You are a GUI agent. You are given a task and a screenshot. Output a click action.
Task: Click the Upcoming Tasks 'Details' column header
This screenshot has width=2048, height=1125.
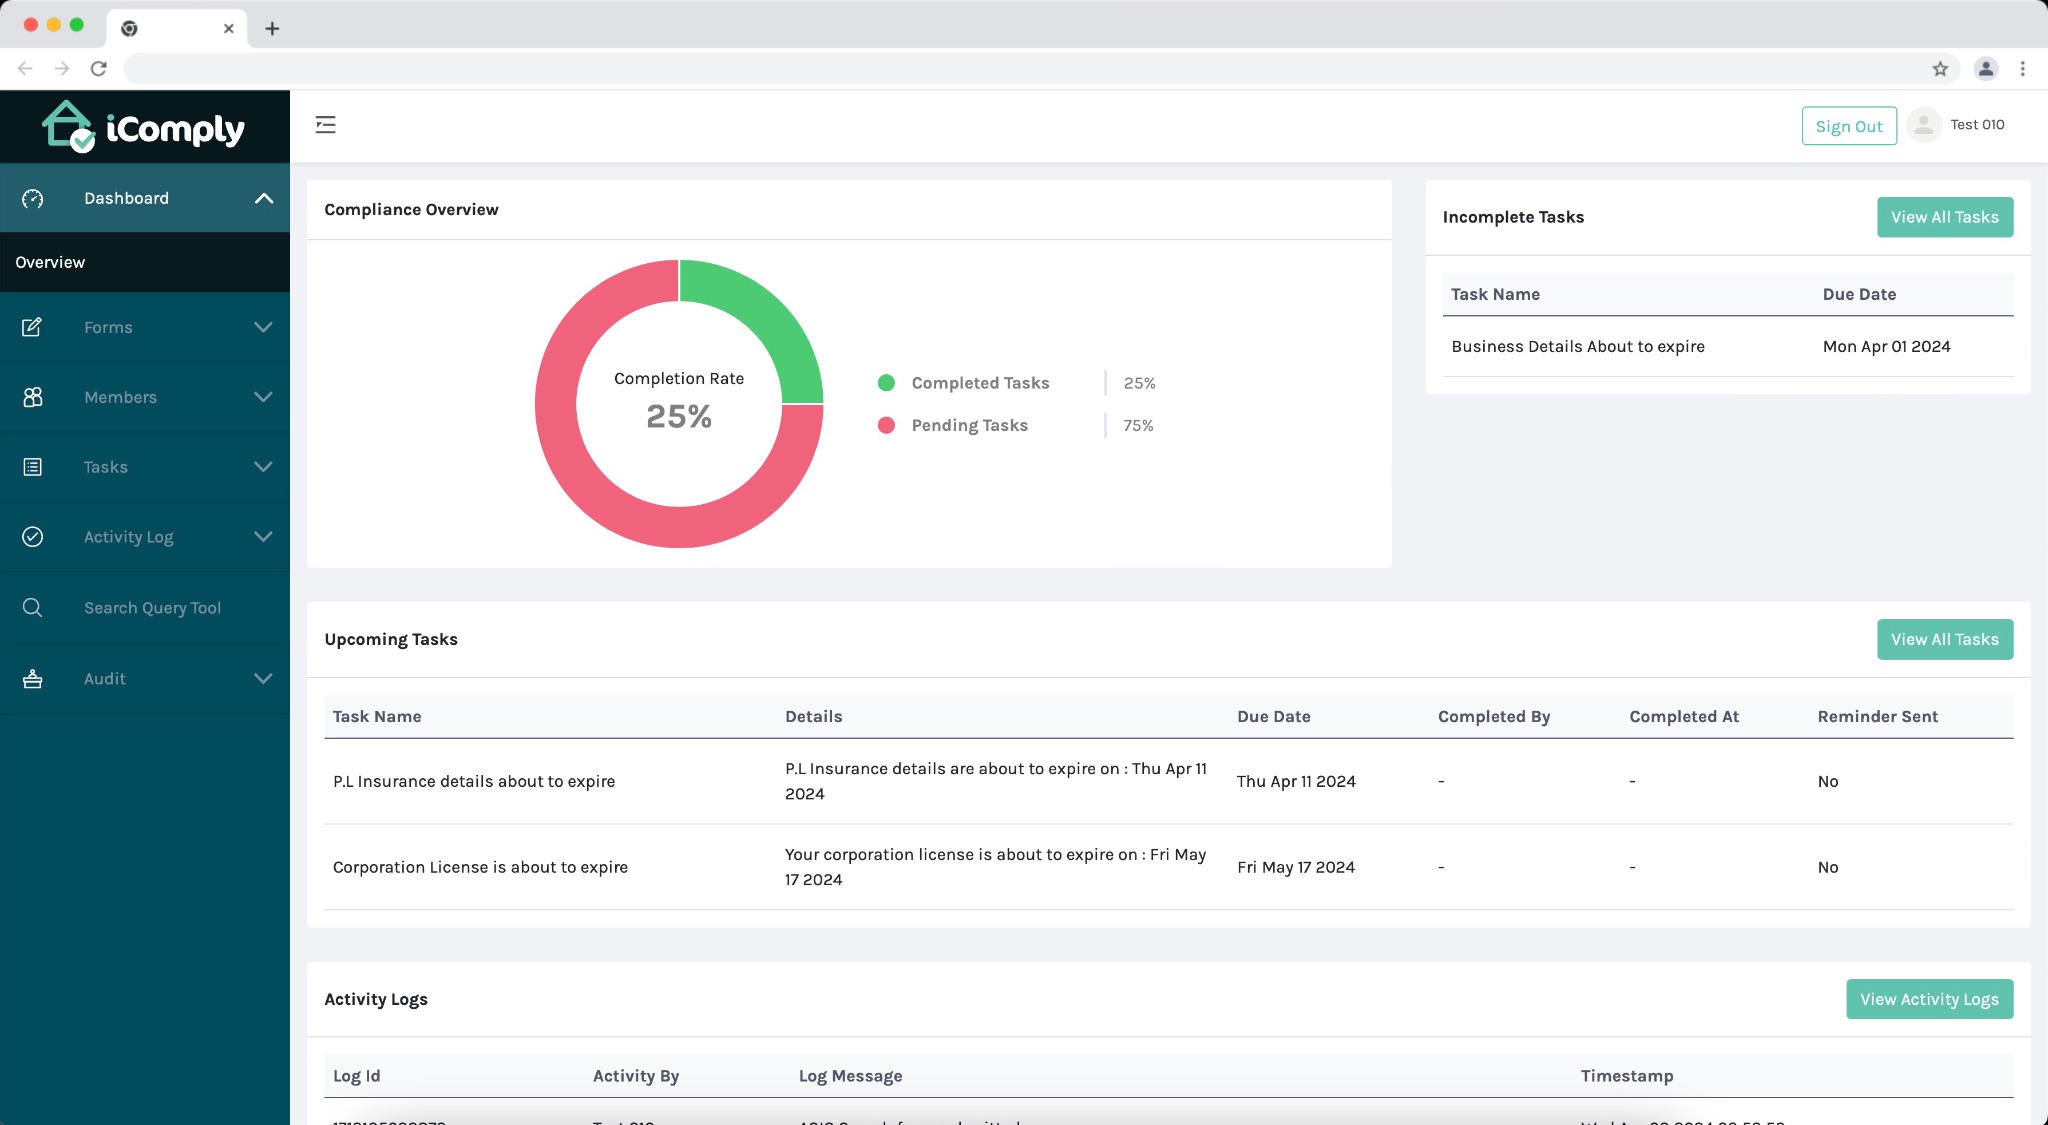tap(813, 716)
